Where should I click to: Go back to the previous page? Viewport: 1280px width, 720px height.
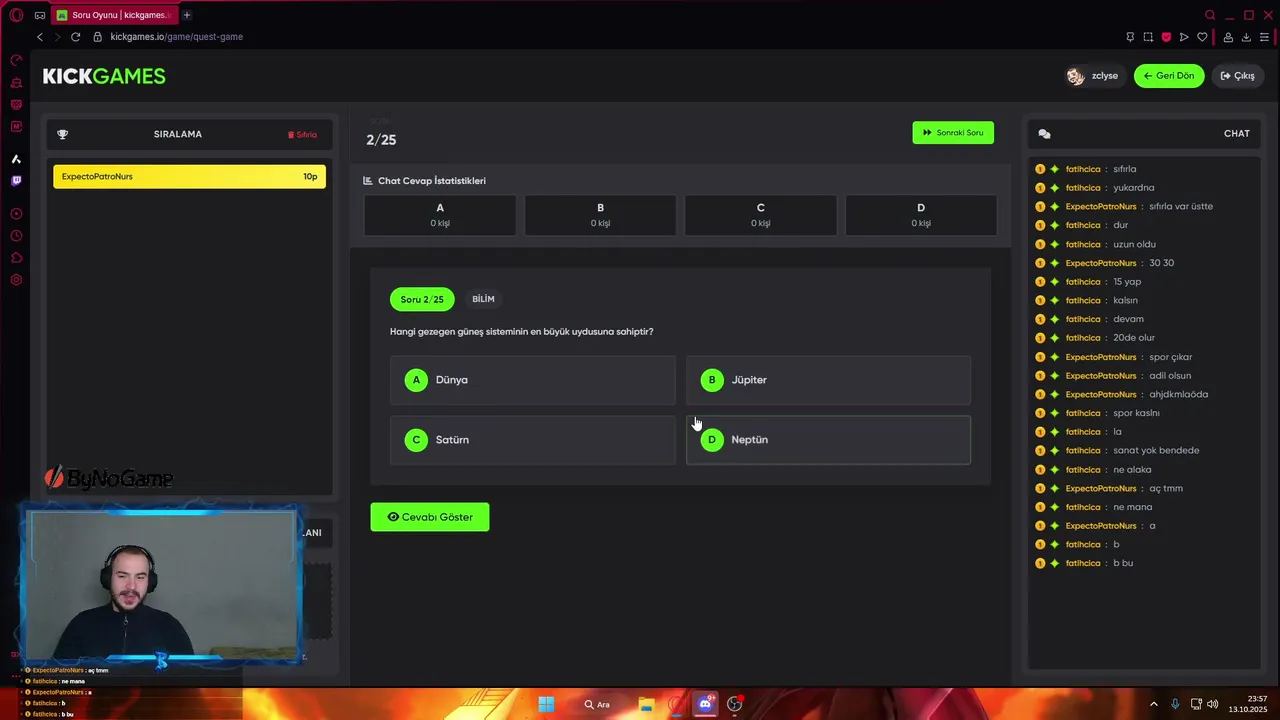40,37
